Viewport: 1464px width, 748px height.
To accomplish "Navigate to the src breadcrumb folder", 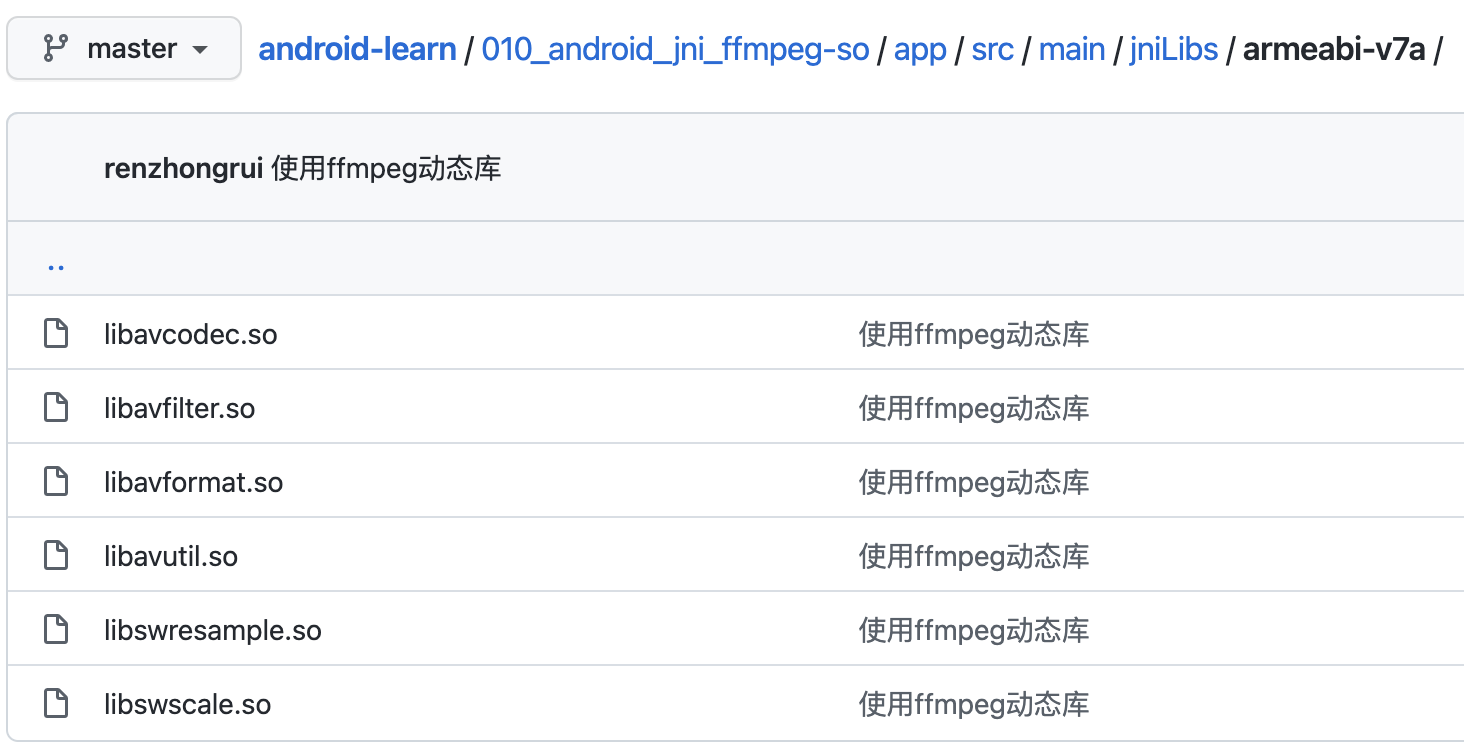I will (x=992, y=48).
